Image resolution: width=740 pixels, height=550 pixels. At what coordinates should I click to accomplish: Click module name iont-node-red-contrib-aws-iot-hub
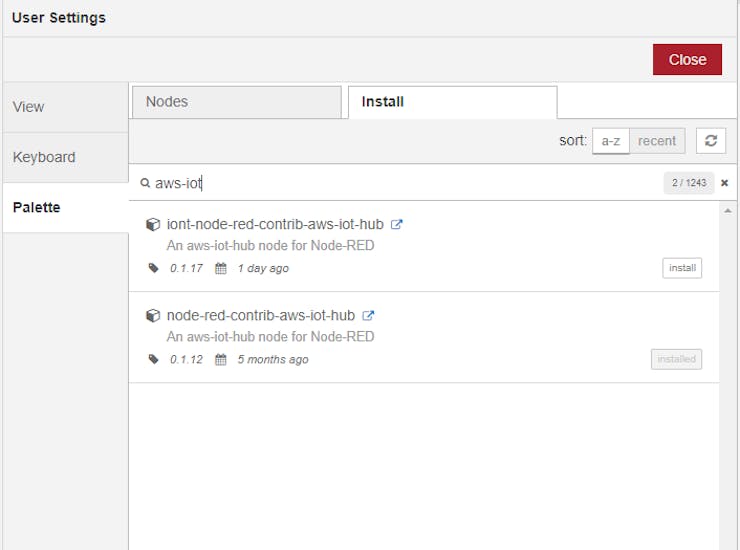click(x=275, y=224)
